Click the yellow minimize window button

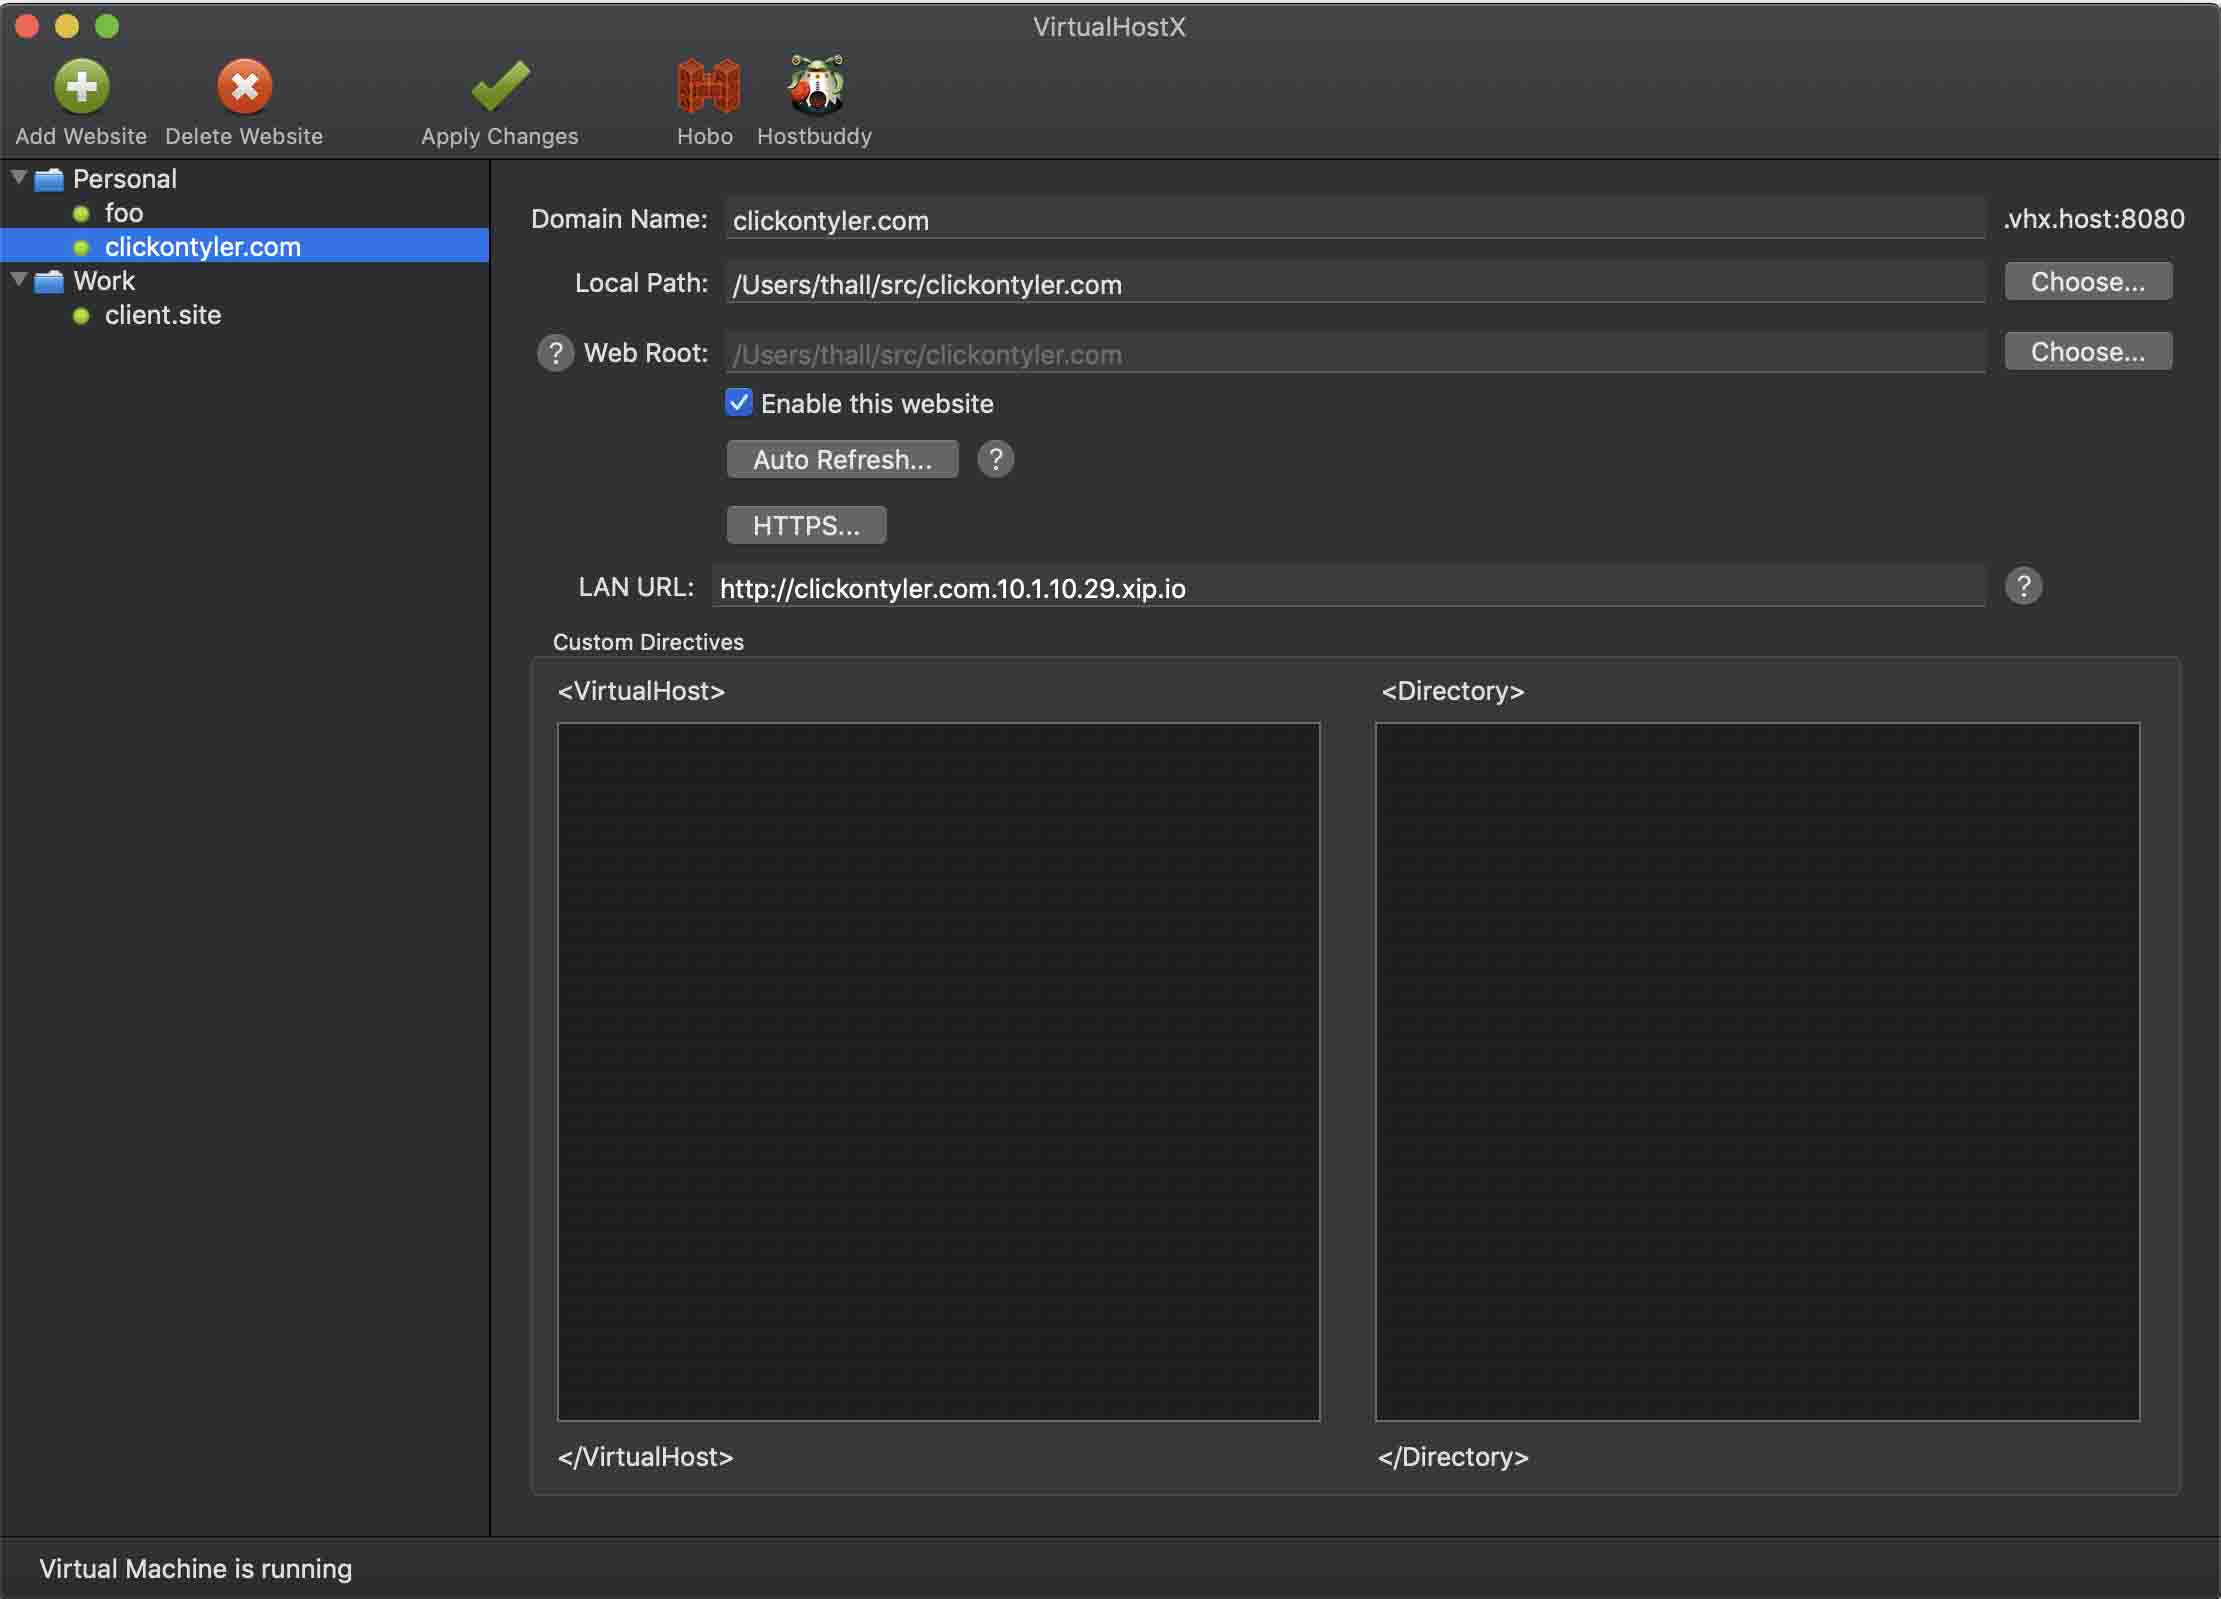pyautogui.click(x=67, y=26)
